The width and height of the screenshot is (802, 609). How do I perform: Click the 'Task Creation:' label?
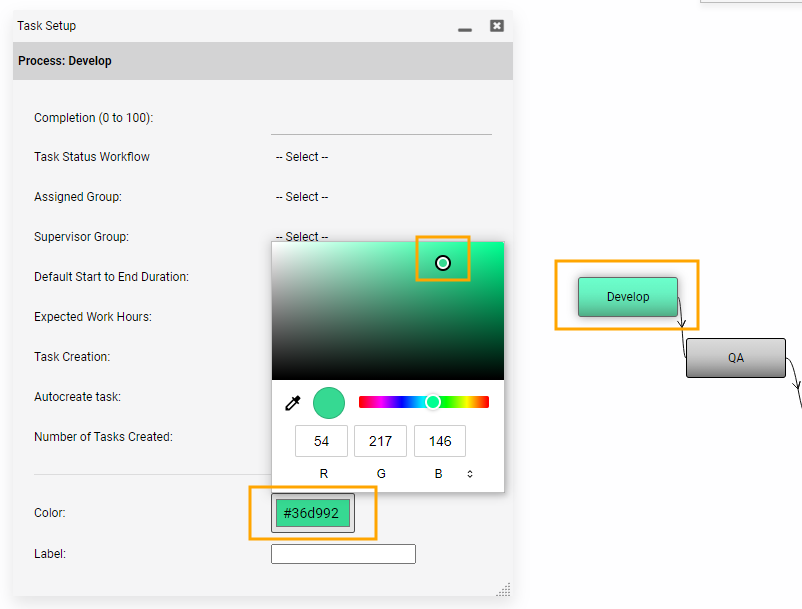pos(72,356)
